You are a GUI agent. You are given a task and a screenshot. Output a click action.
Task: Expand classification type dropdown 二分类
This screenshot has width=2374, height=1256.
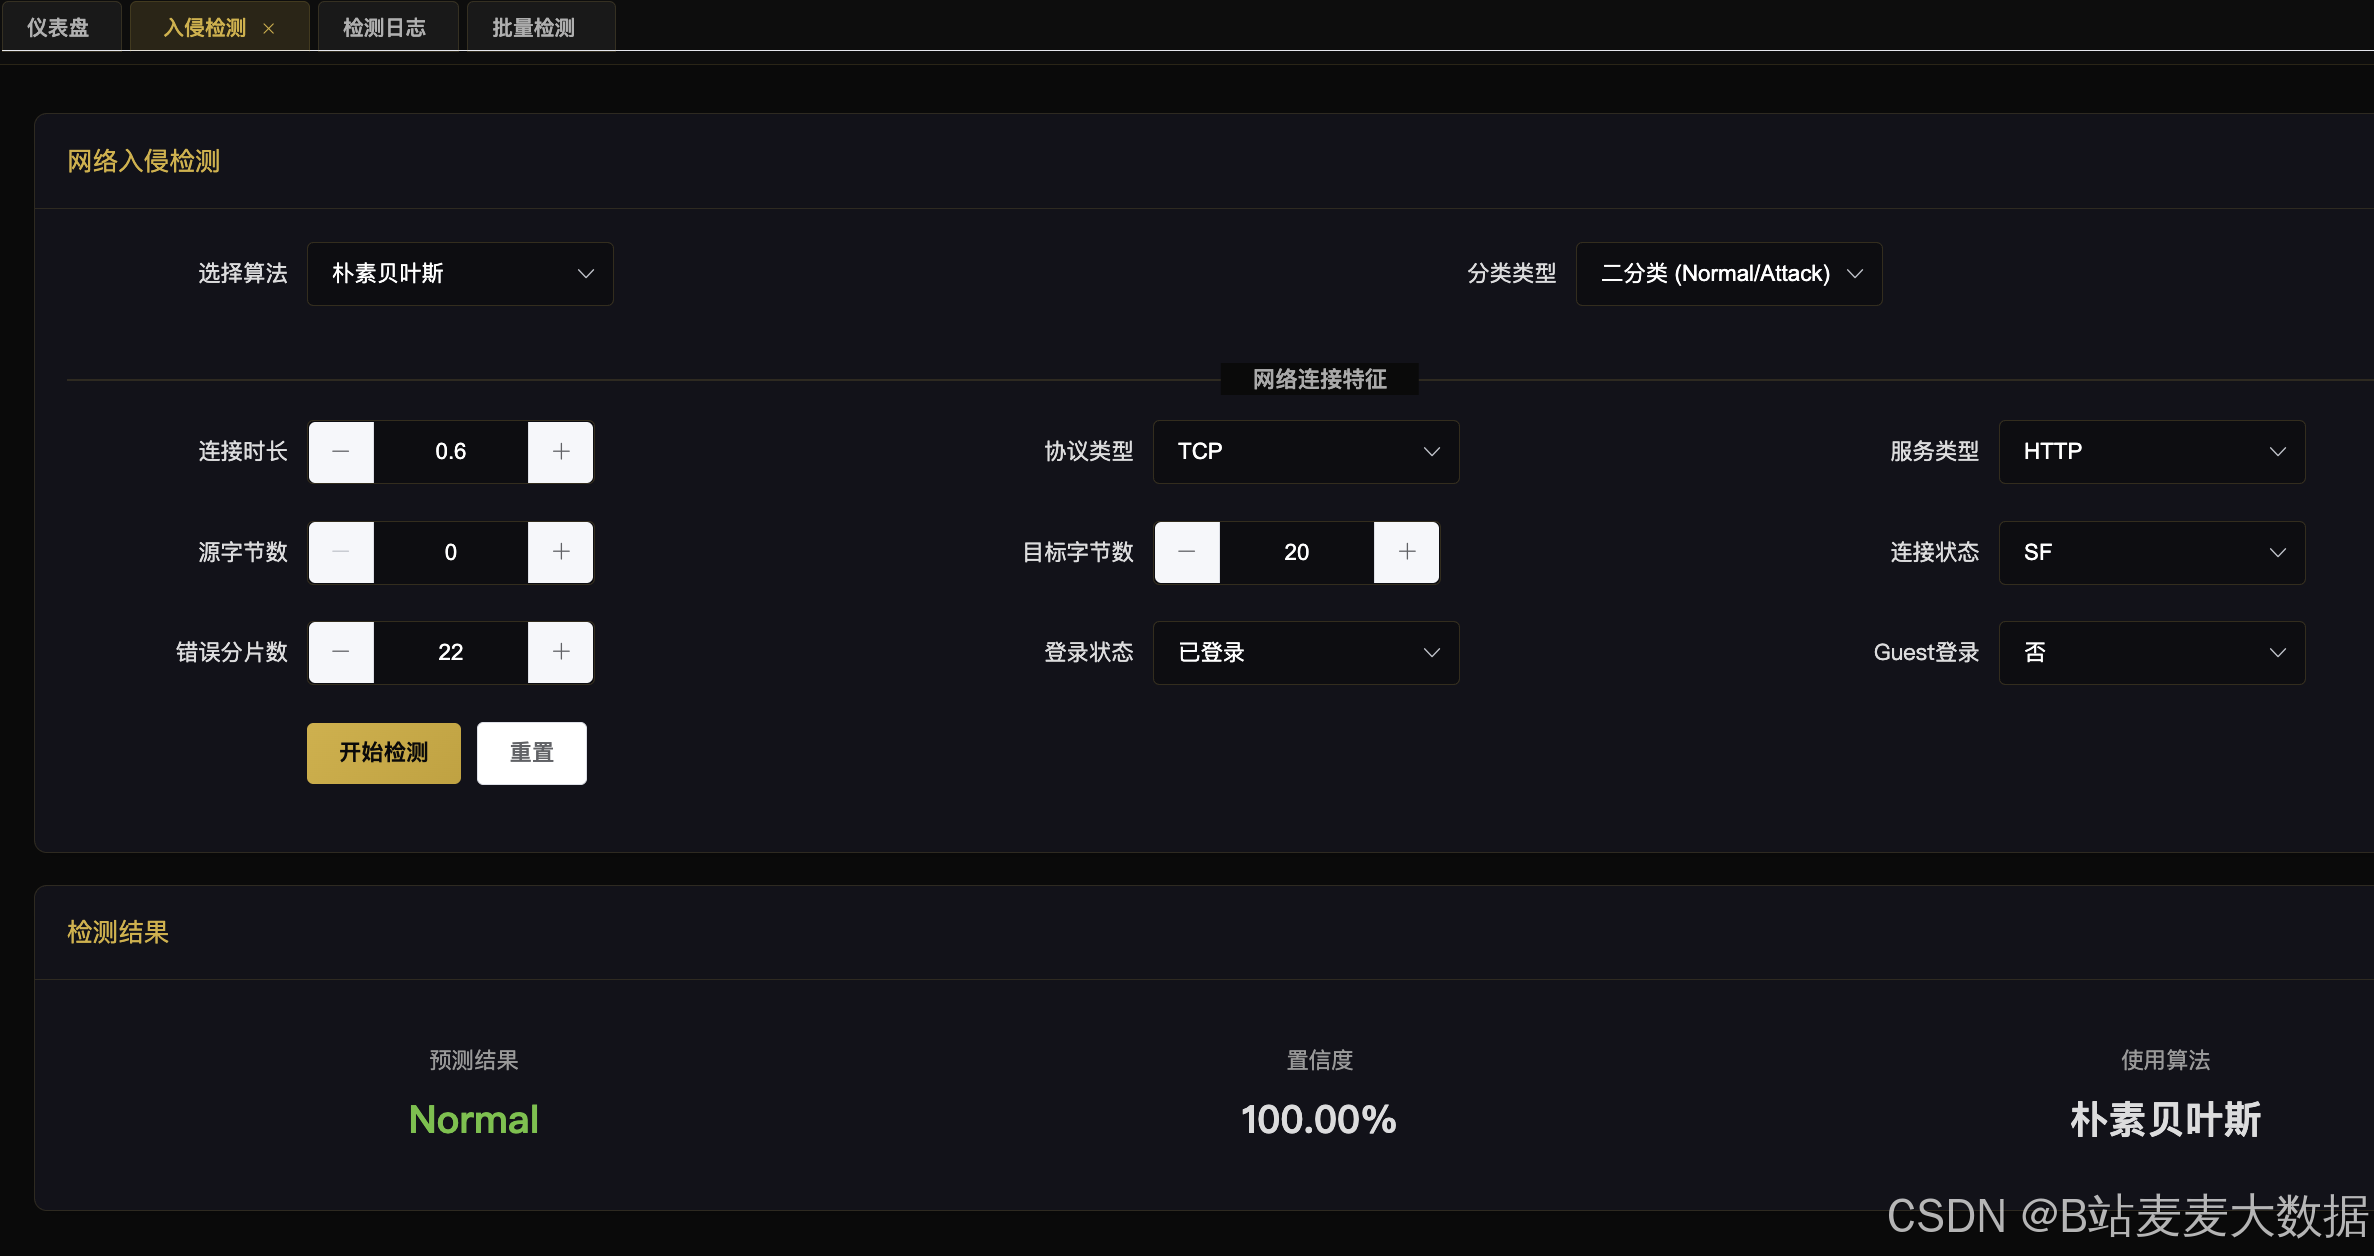(1729, 274)
